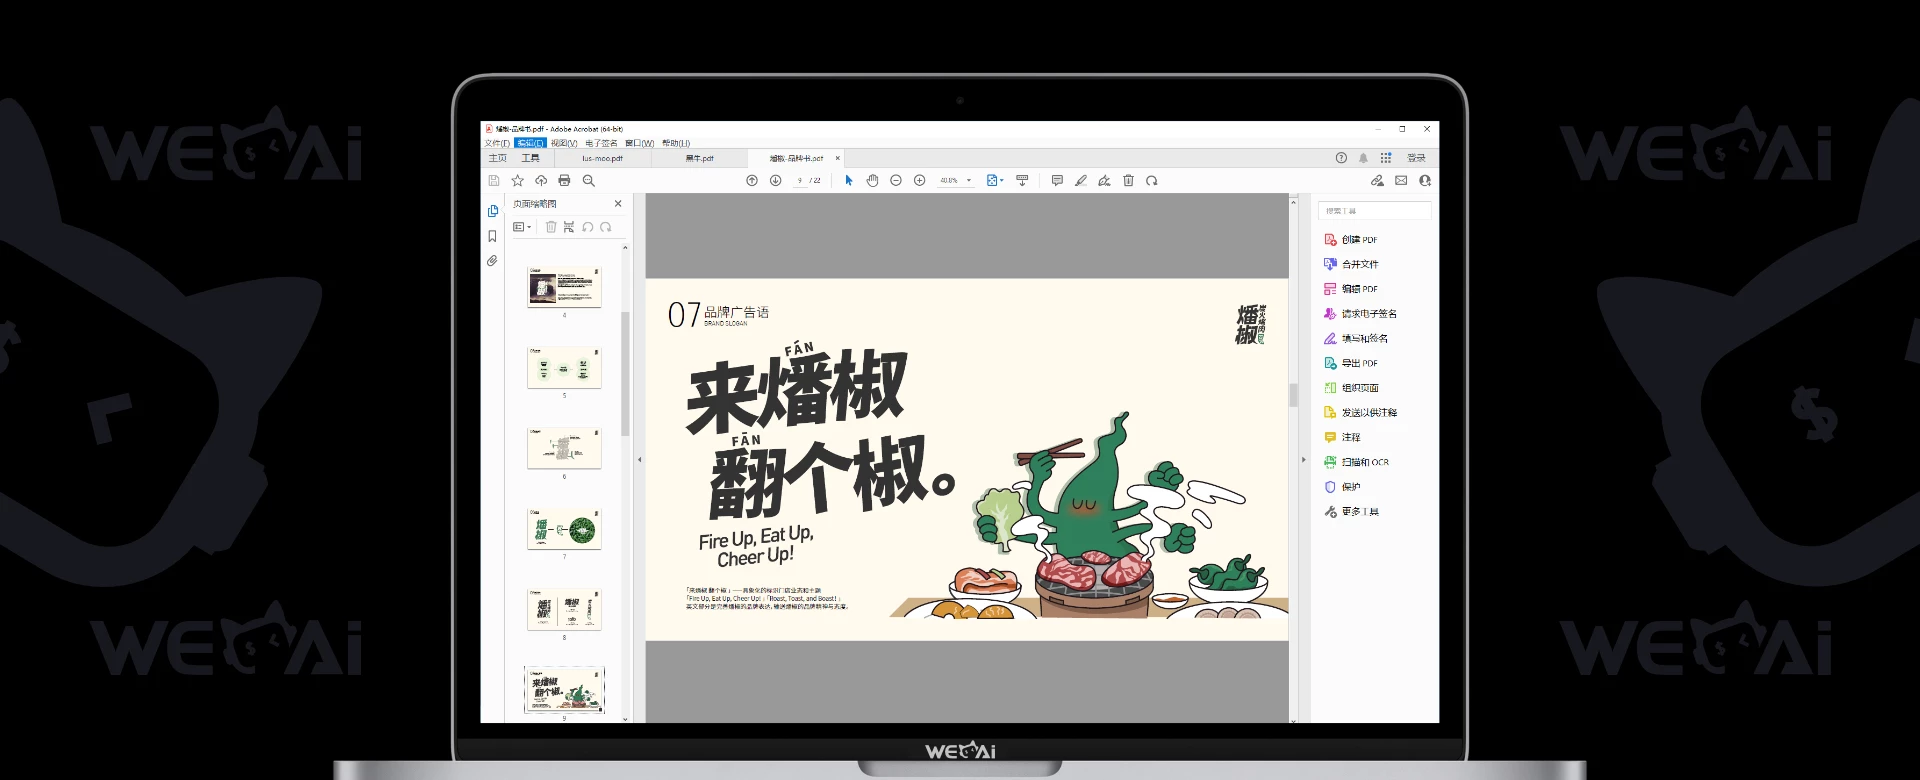Open the sign document tool
1920x780 pixels.
[x=1104, y=181]
